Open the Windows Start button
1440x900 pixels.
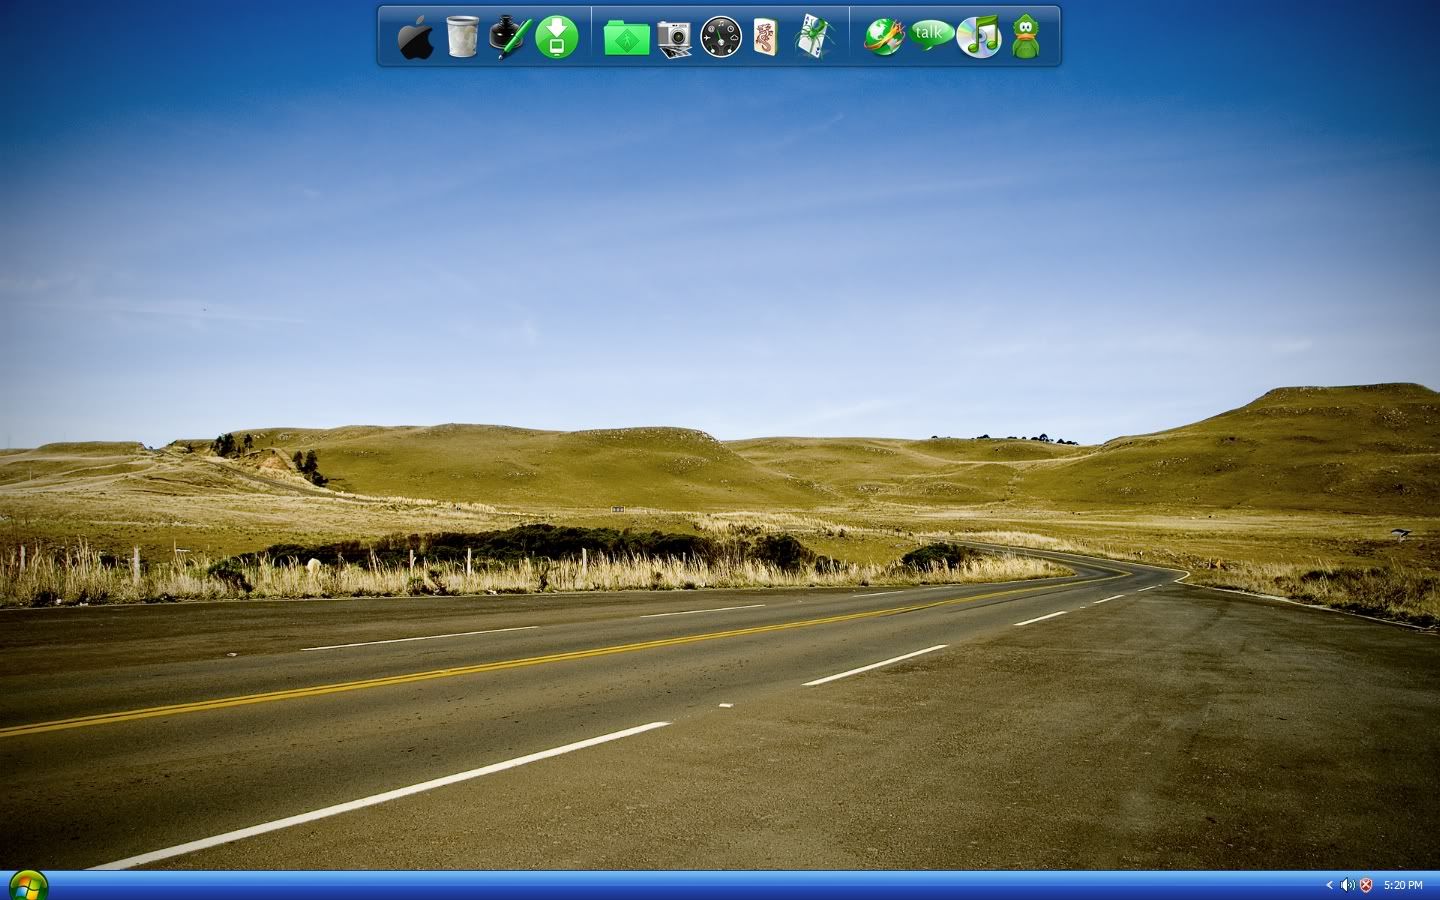tap(27, 886)
